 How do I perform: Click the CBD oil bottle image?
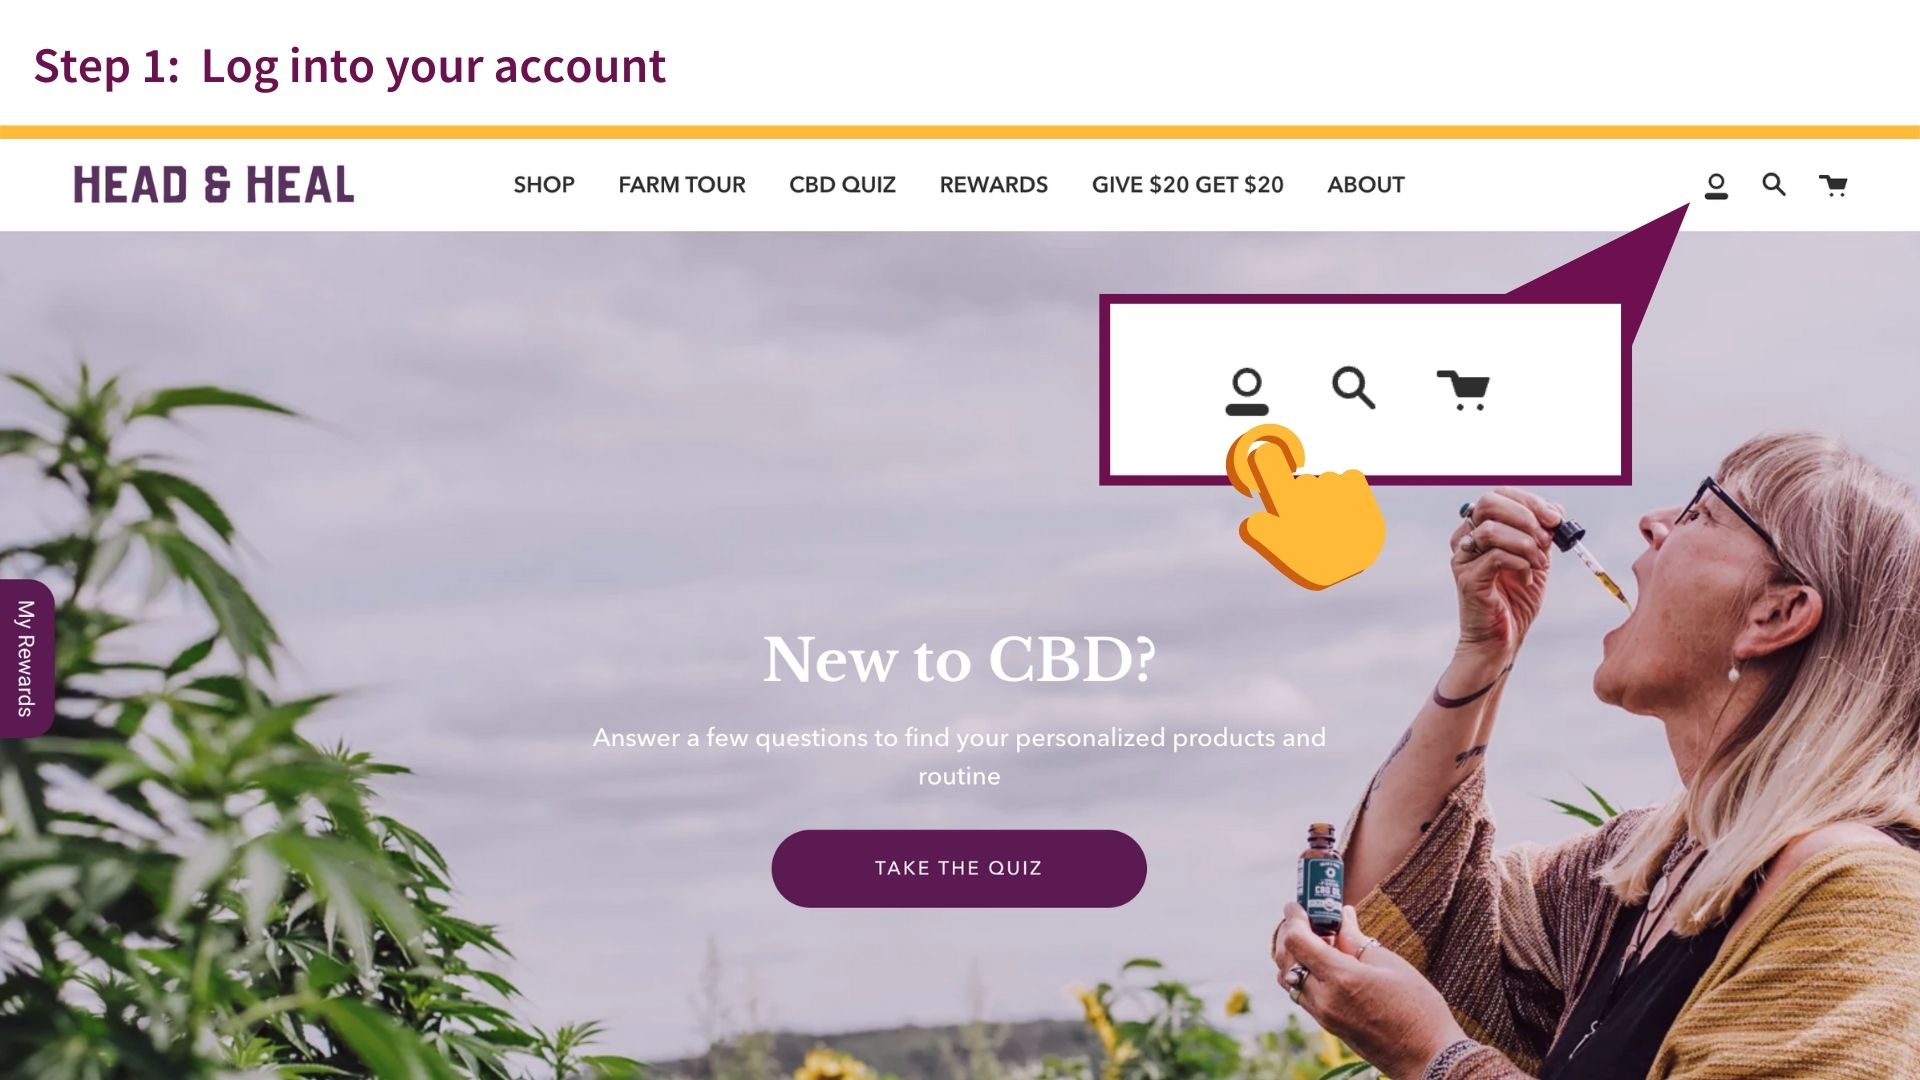1321,880
